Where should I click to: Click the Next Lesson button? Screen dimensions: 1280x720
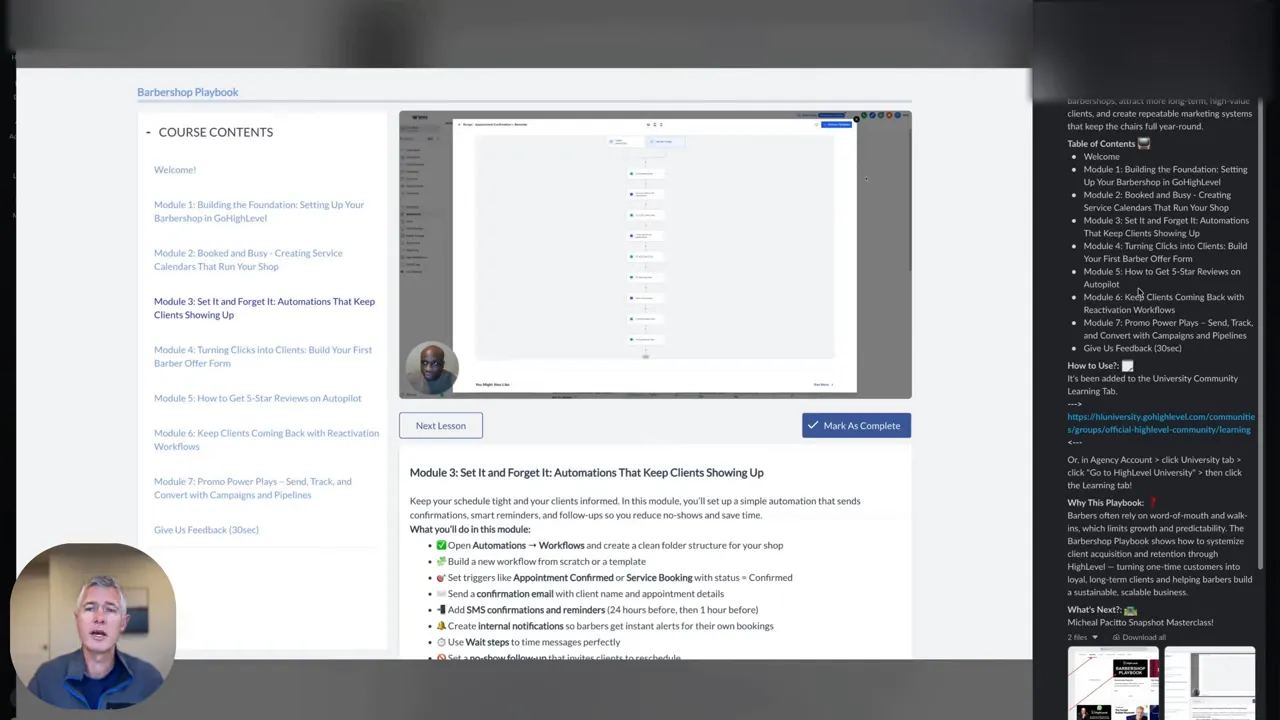441,426
